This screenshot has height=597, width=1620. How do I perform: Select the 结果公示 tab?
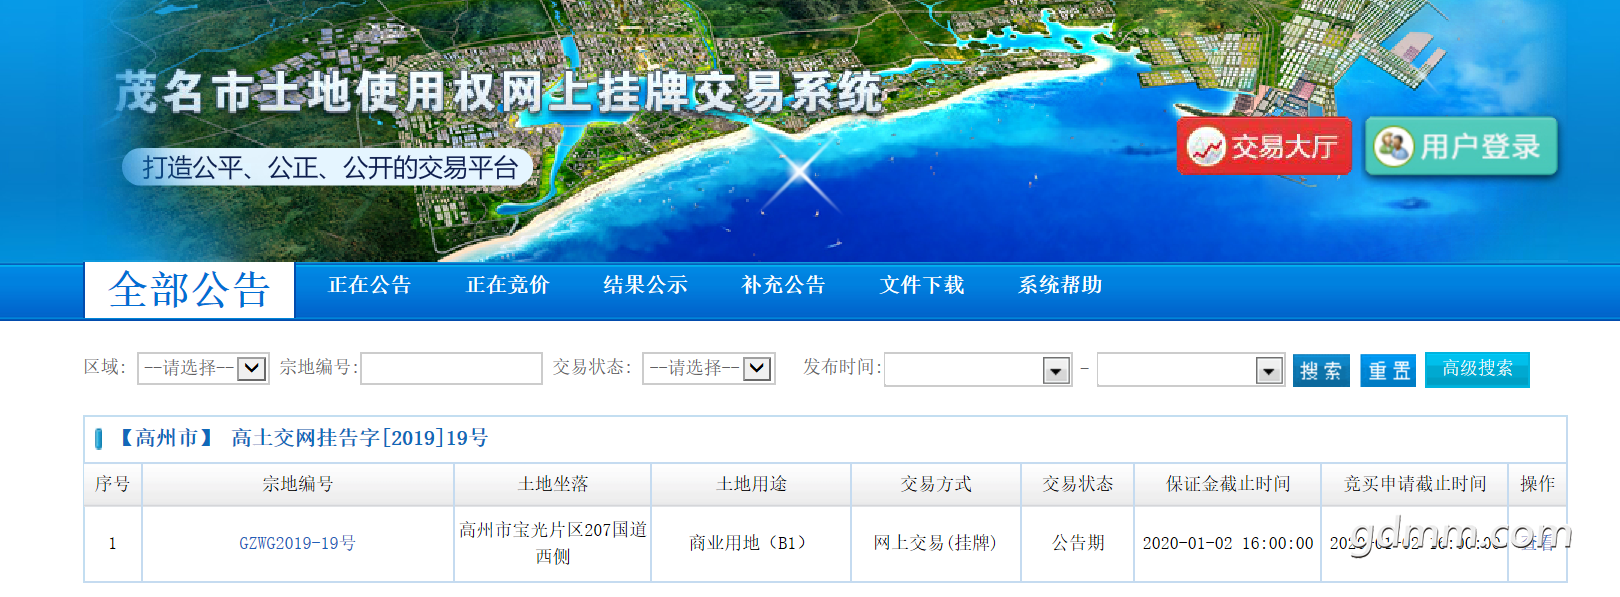coord(645,285)
